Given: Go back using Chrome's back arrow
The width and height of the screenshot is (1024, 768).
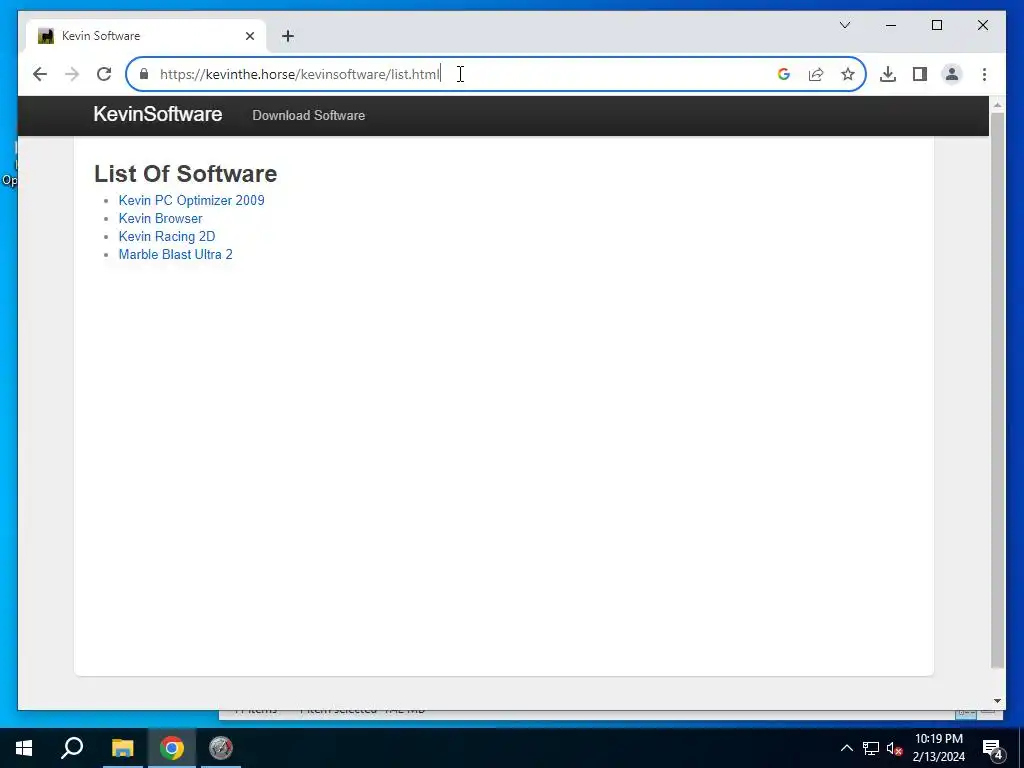Looking at the screenshot, I should click(x=40, y=74).
